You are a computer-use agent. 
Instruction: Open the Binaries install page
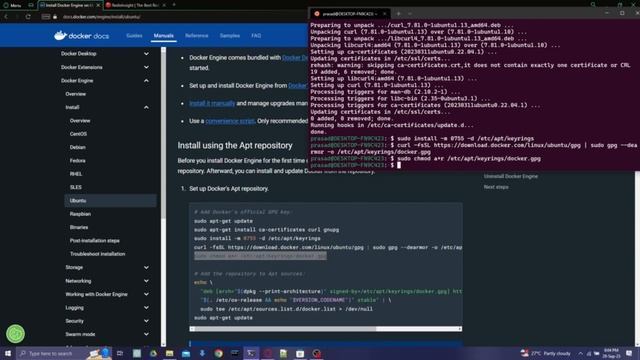point(79,227)
